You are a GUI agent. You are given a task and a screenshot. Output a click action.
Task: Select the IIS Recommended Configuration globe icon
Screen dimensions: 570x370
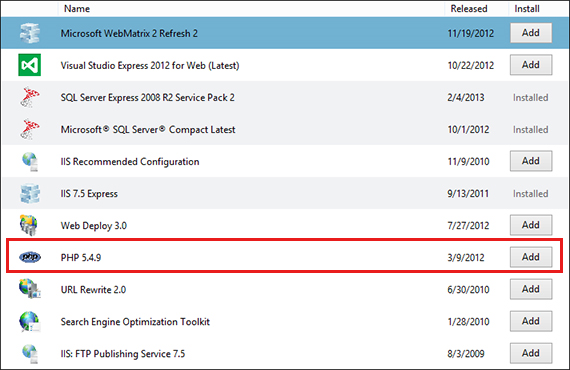click(x=29, y=161)
